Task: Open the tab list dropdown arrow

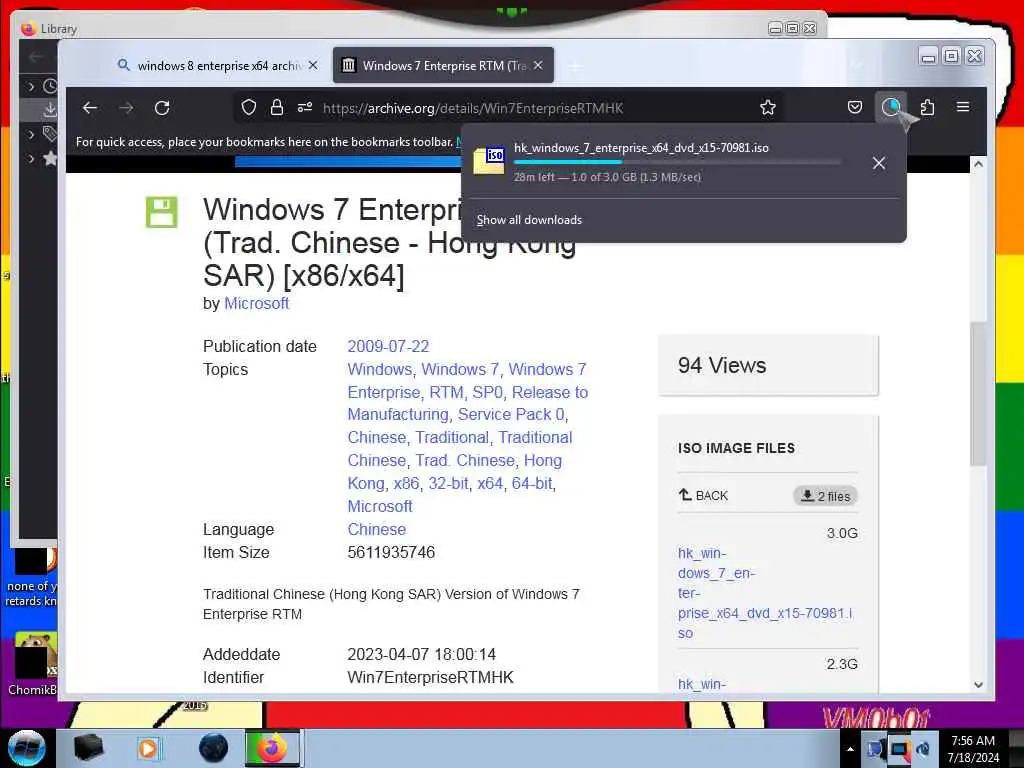Action: coord(856,65)
